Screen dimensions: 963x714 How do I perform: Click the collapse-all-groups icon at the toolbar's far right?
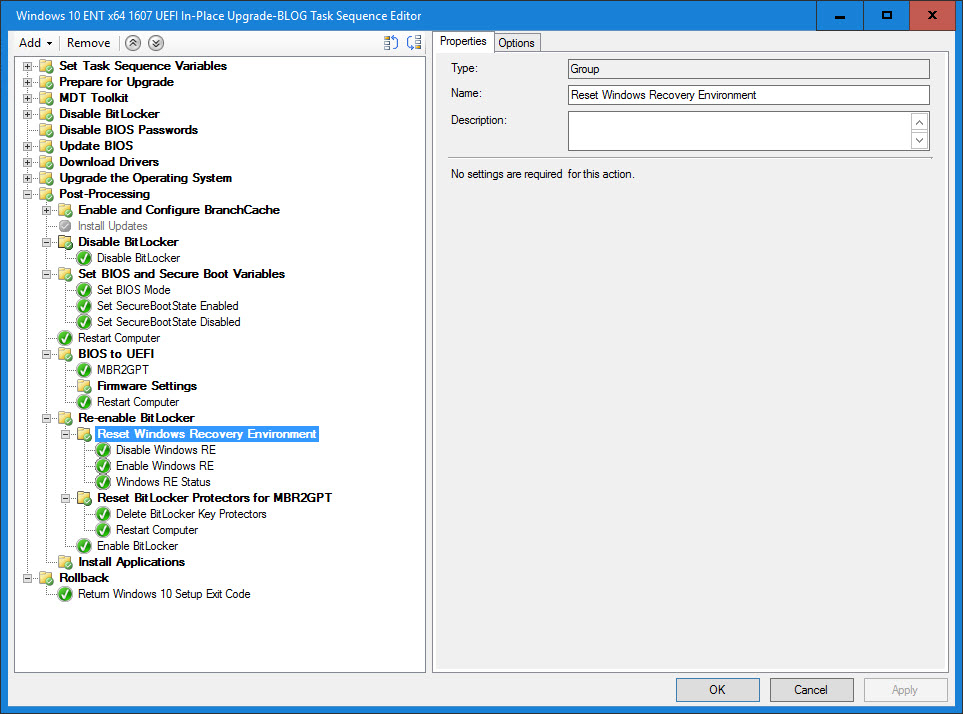pyautogui.click(x=414, y=43)
